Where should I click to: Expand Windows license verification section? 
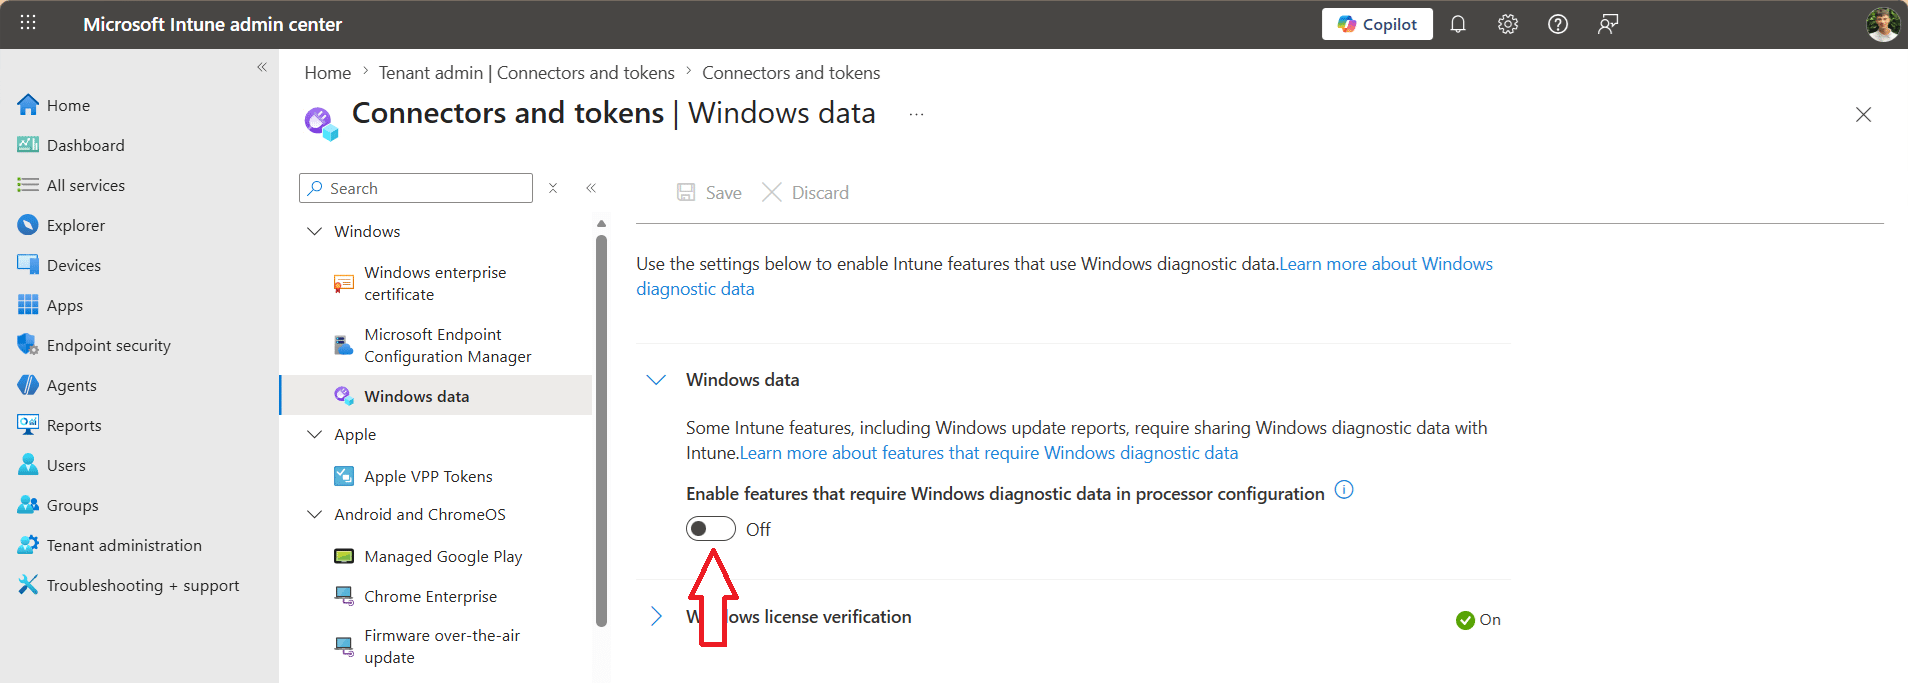[x=656, y=617]
